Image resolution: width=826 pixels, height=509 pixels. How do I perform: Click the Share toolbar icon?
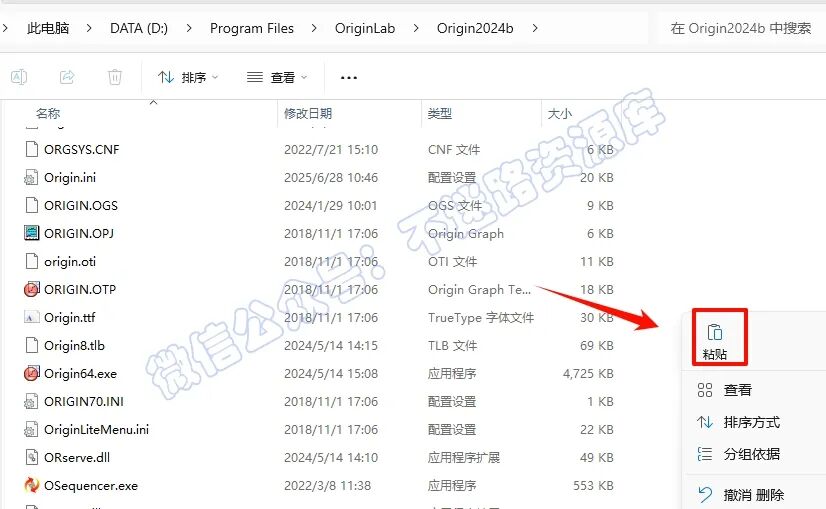click(x=67, y=77)
